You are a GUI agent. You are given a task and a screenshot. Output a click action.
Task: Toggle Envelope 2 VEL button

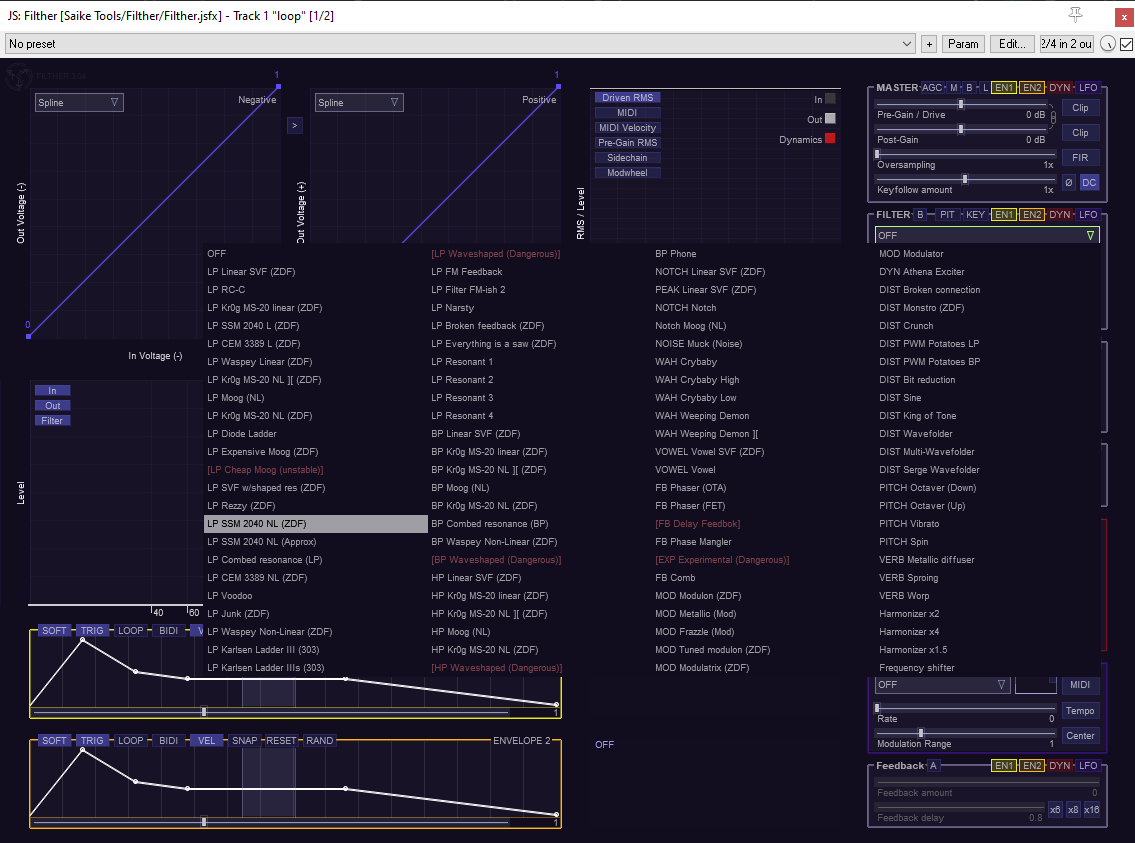coord(206,741)
